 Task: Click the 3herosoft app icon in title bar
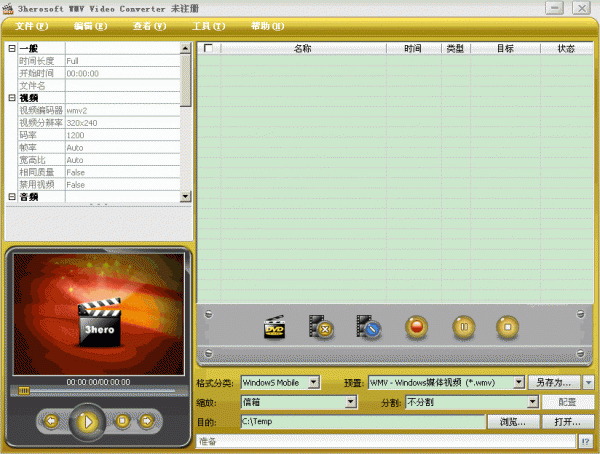(x=8, y=8)
